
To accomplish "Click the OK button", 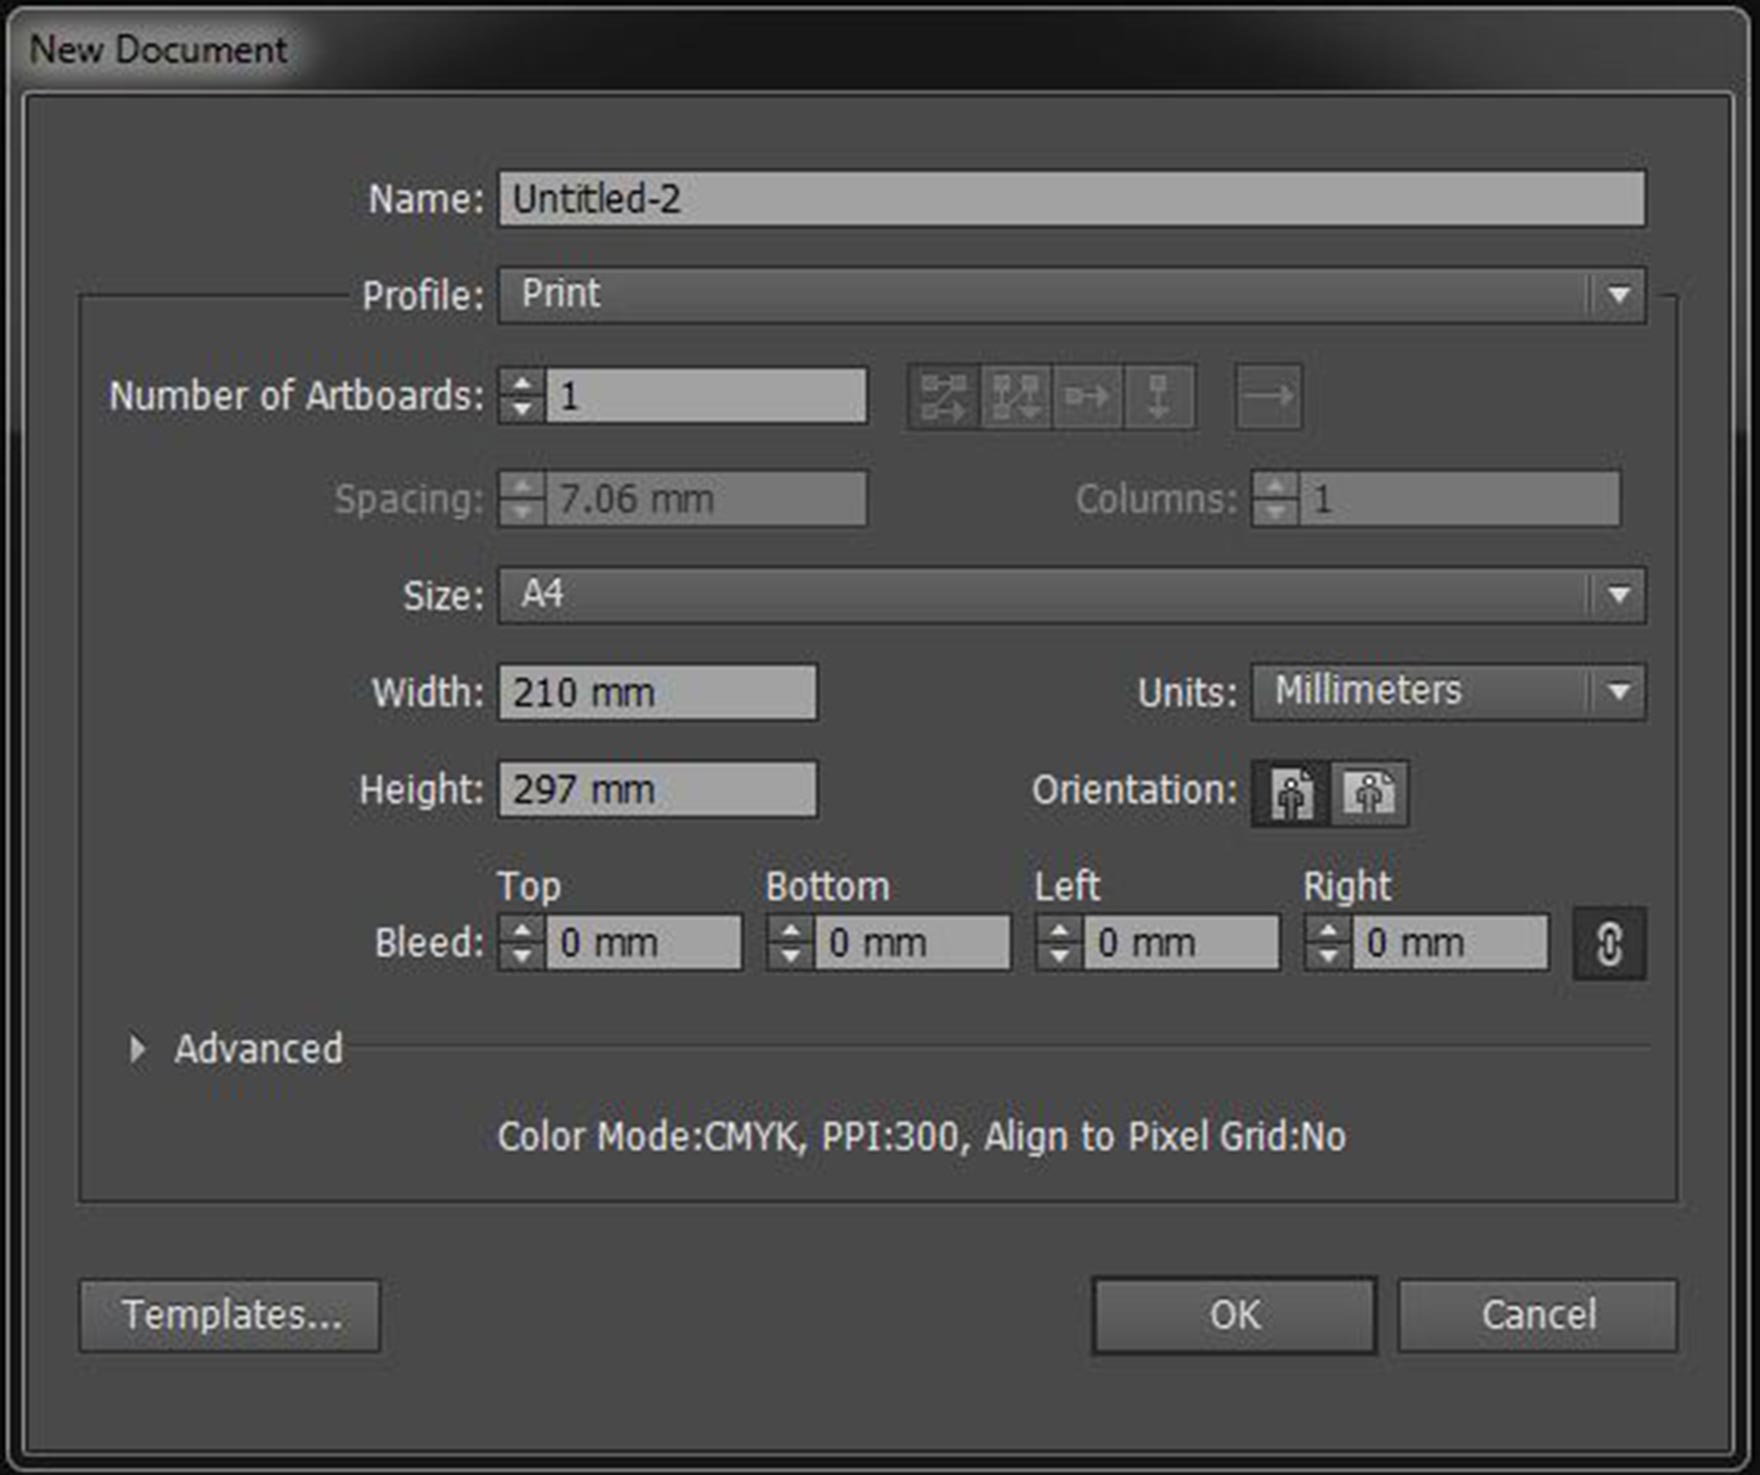I will (1234, 1315).
